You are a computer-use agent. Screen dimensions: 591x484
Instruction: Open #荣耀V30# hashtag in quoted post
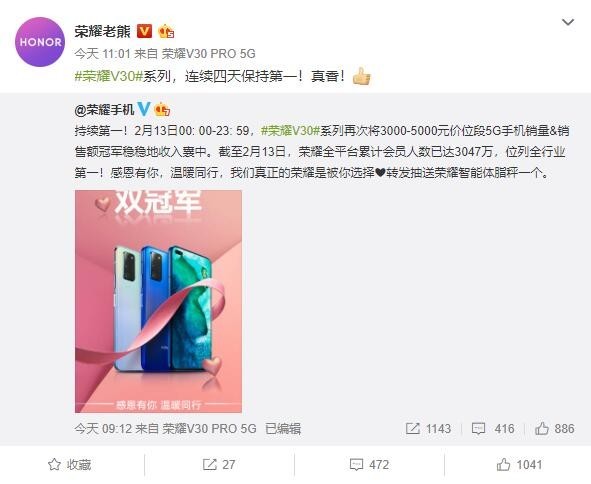tap(290, 130)
